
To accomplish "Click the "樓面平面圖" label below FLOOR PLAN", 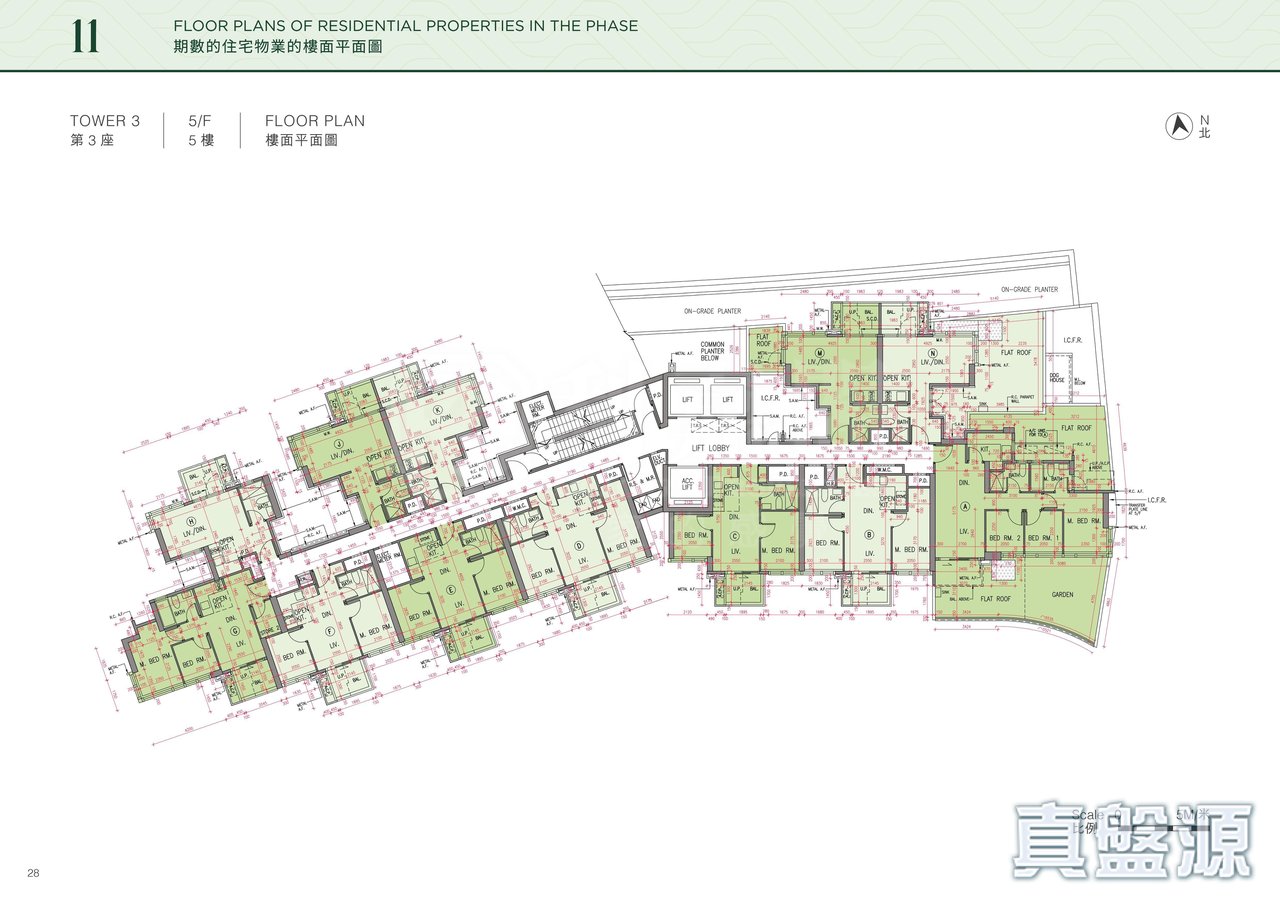I will pos(301,141).
